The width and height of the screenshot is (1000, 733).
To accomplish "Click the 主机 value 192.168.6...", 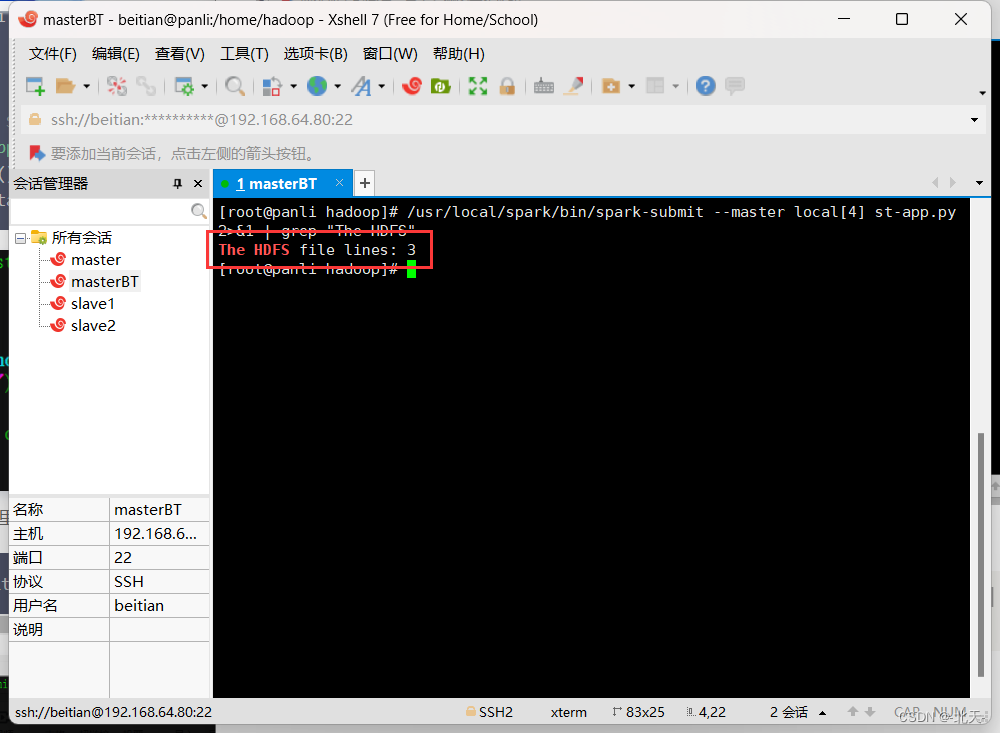I will [156, 533].
